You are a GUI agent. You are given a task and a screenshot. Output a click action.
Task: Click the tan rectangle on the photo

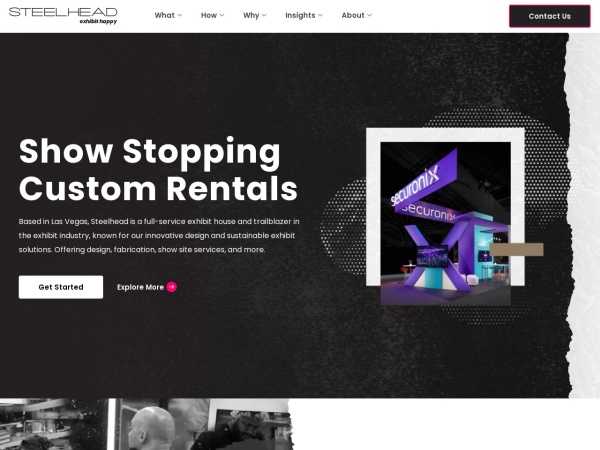516,249
